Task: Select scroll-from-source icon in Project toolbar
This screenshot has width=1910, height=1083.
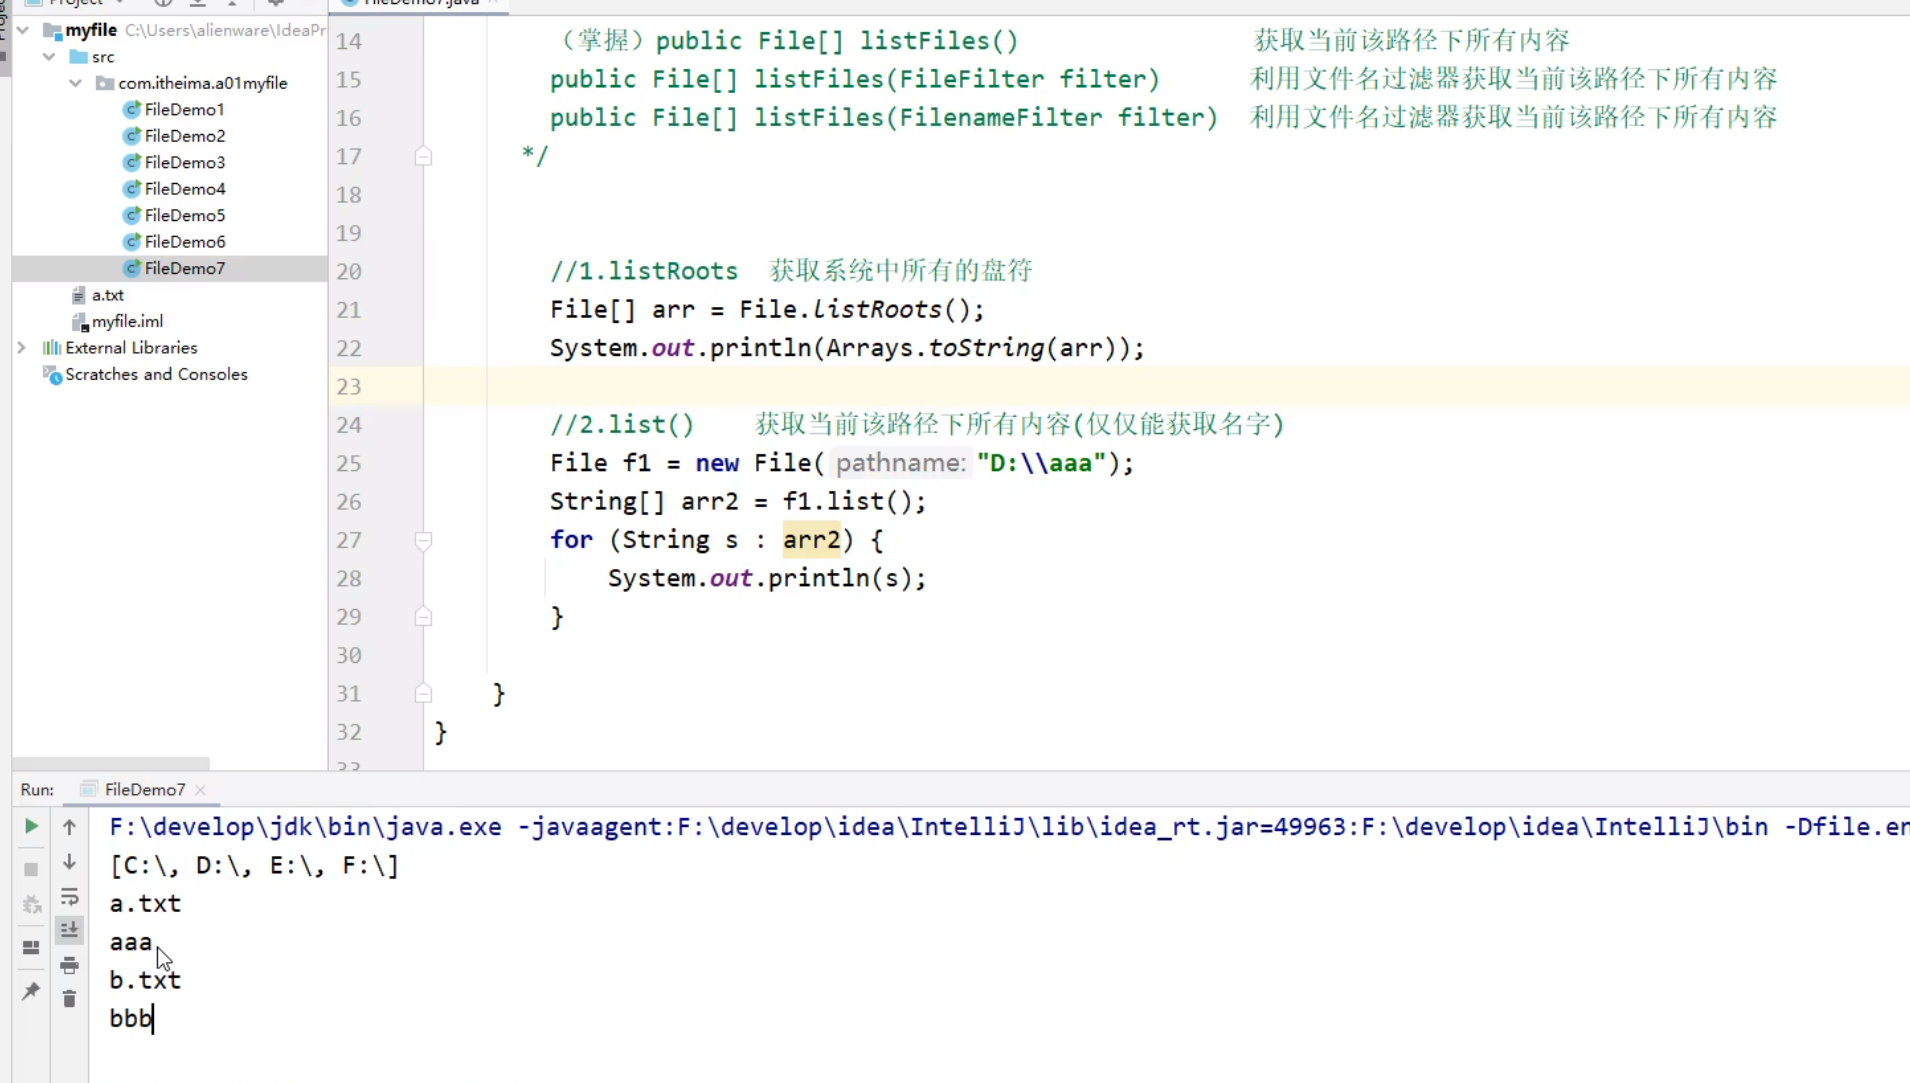Action: [163, 4]
